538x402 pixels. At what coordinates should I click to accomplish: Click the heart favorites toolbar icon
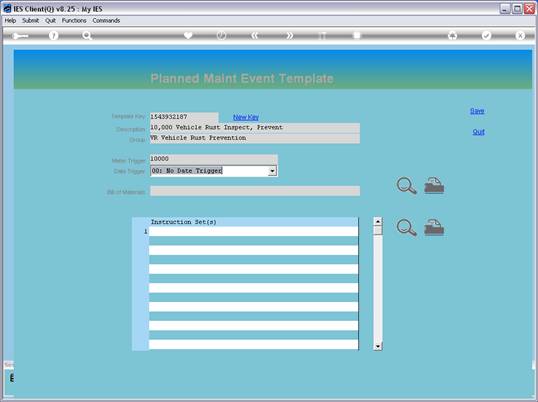tap(188, 35)
